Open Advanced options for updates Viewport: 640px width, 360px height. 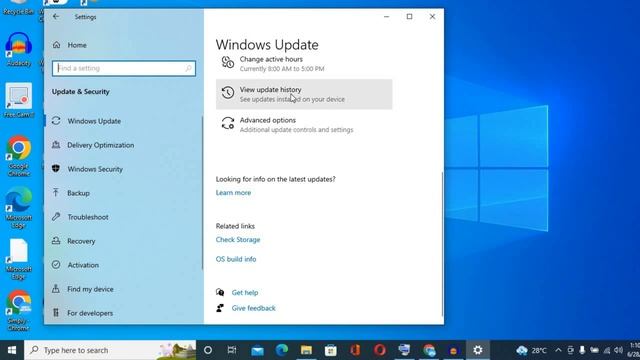pos(304,124)
